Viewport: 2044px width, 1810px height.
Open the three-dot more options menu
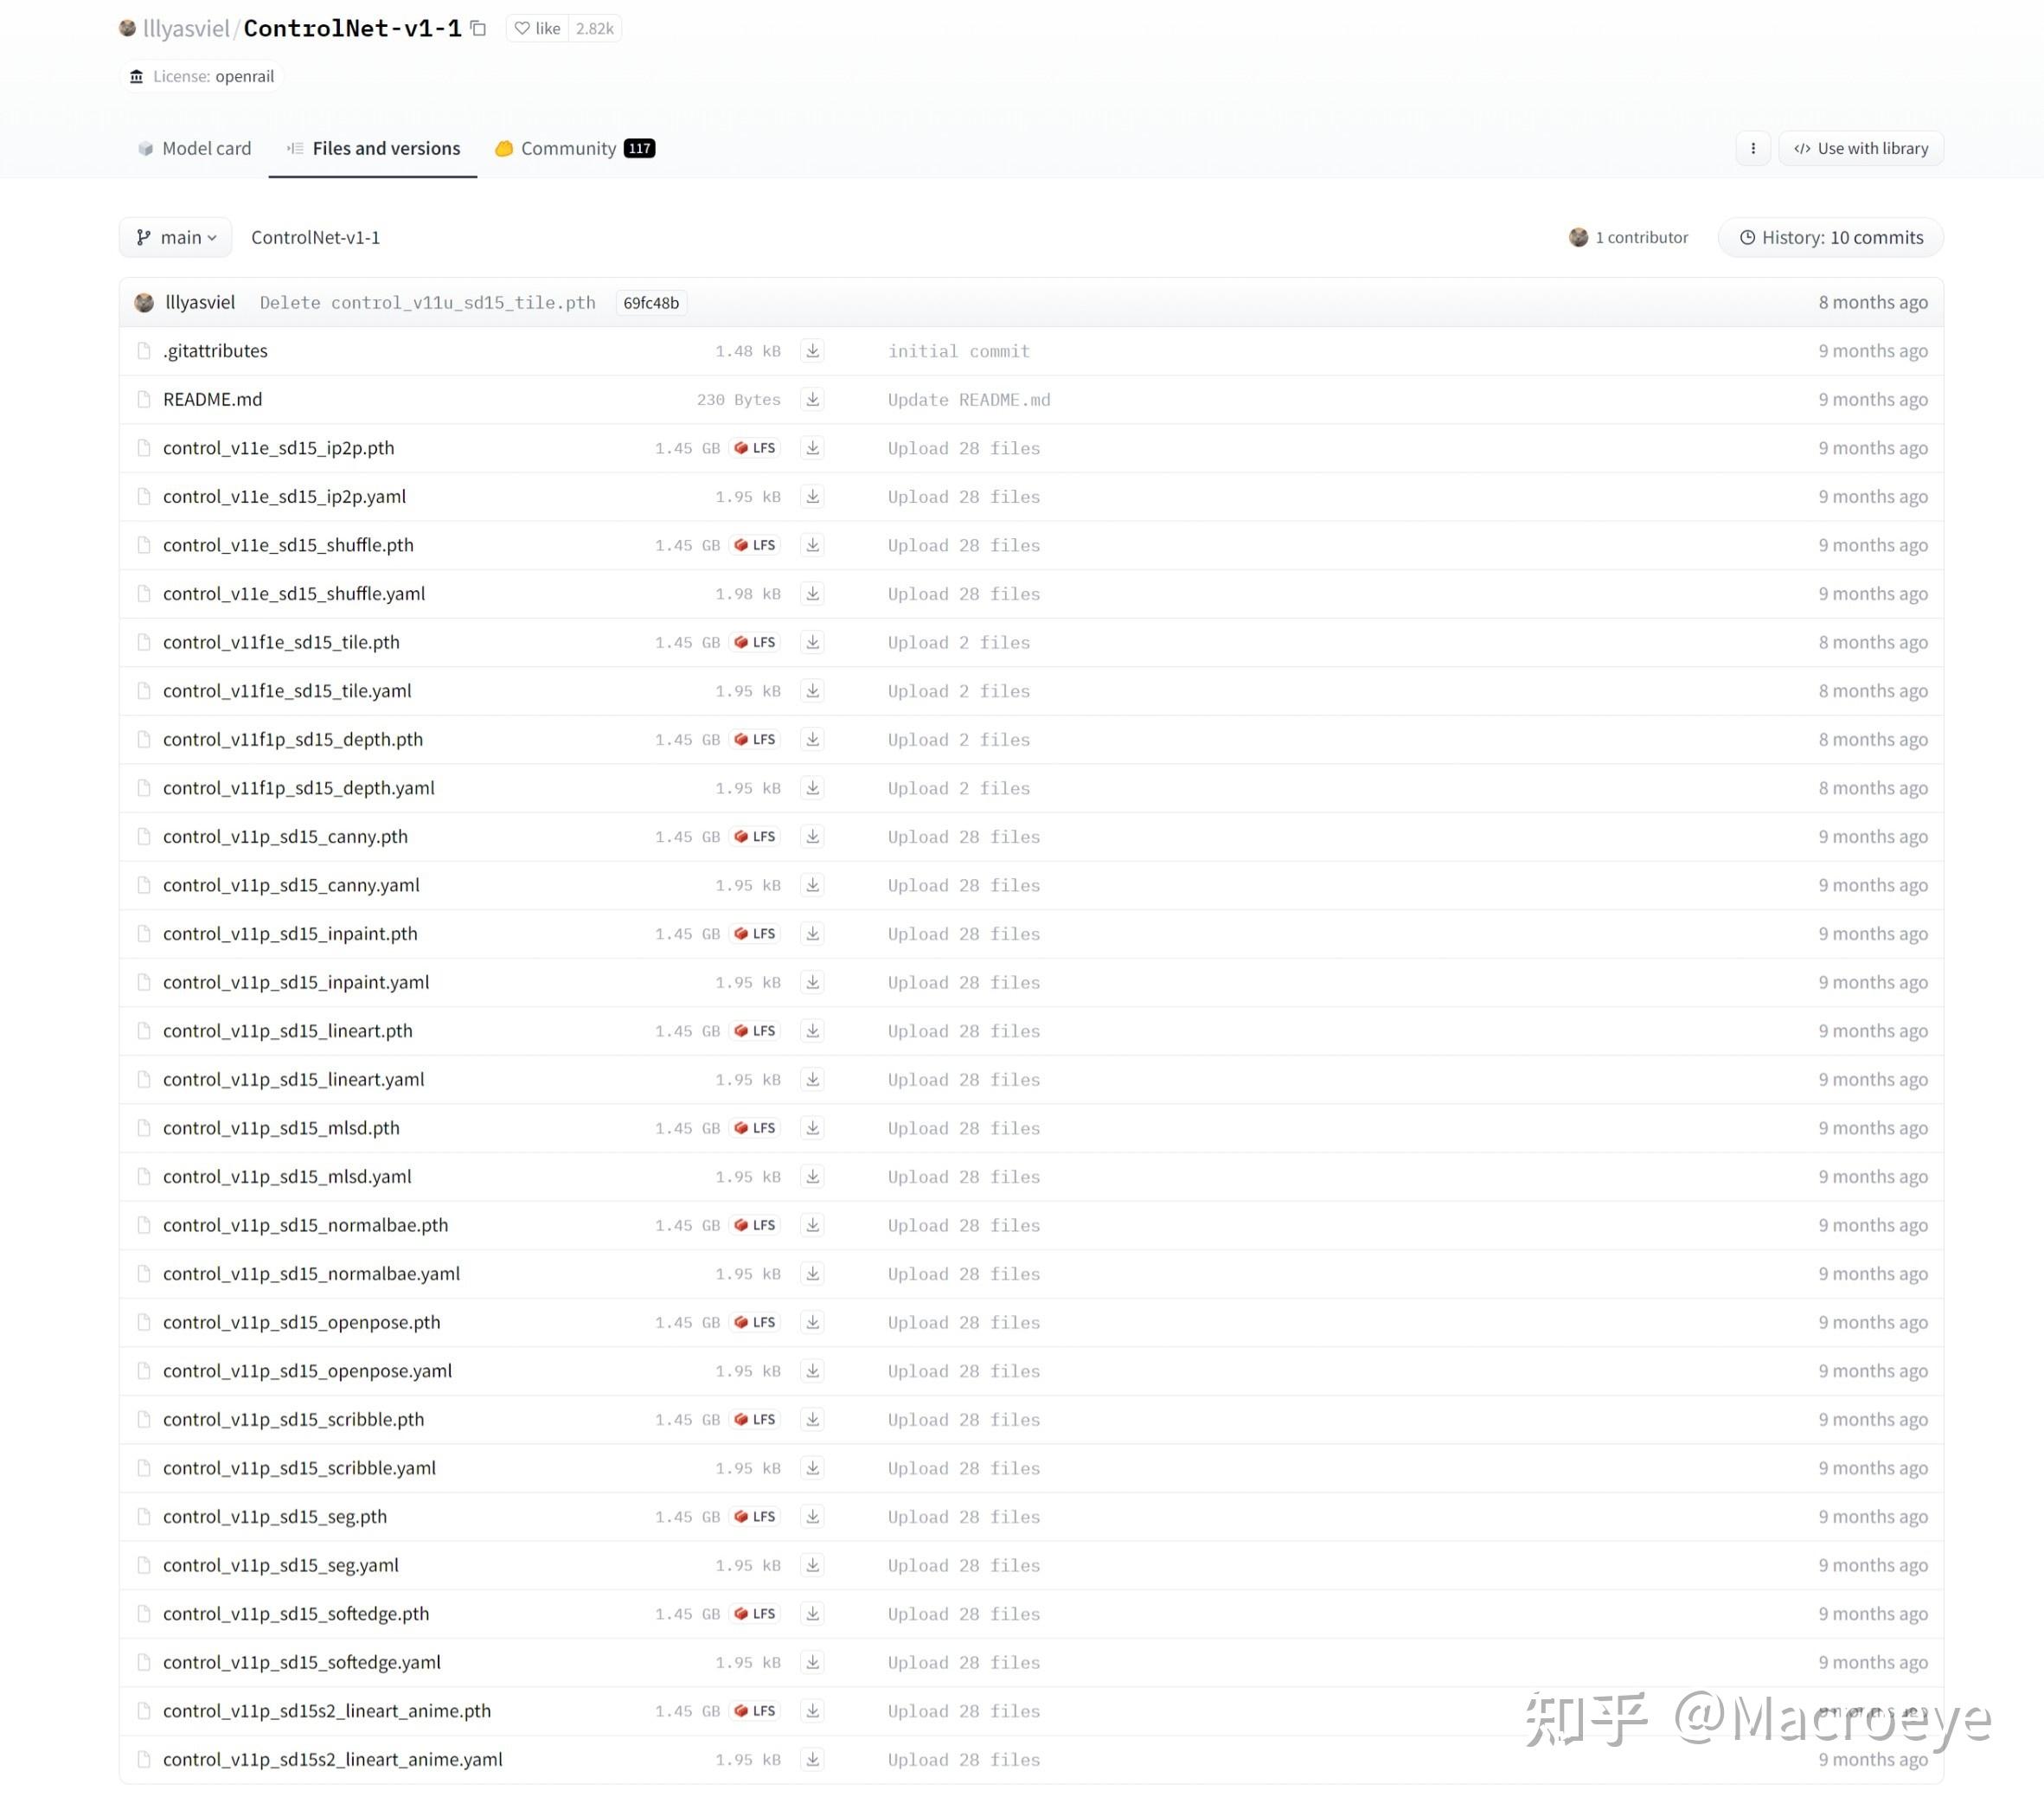[1753, 148]
